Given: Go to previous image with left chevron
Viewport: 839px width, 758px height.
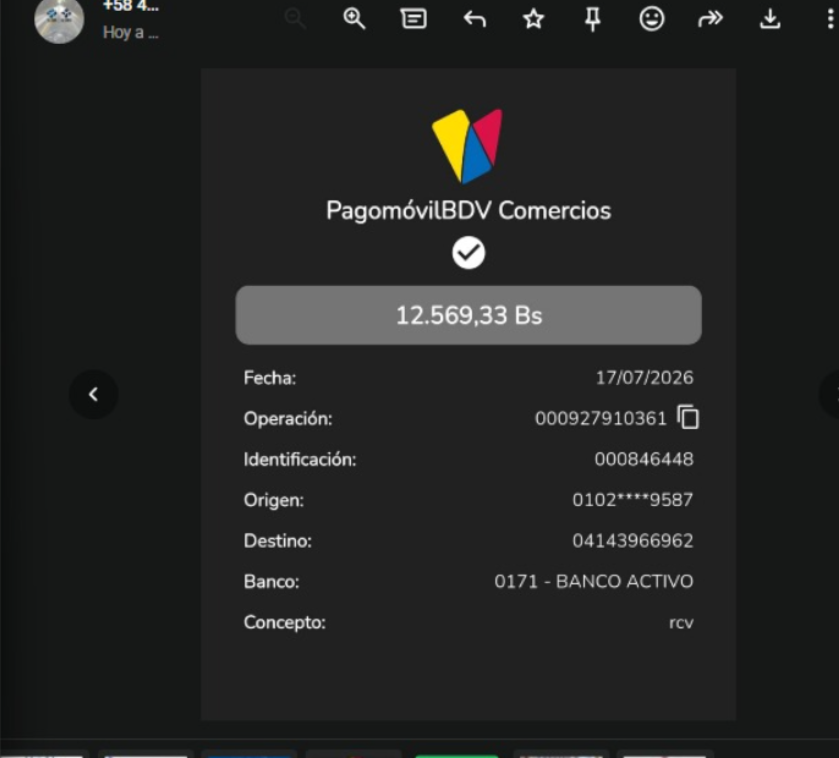Looking at the screenshot, I should pyautogui.click(x=94, y=394).
